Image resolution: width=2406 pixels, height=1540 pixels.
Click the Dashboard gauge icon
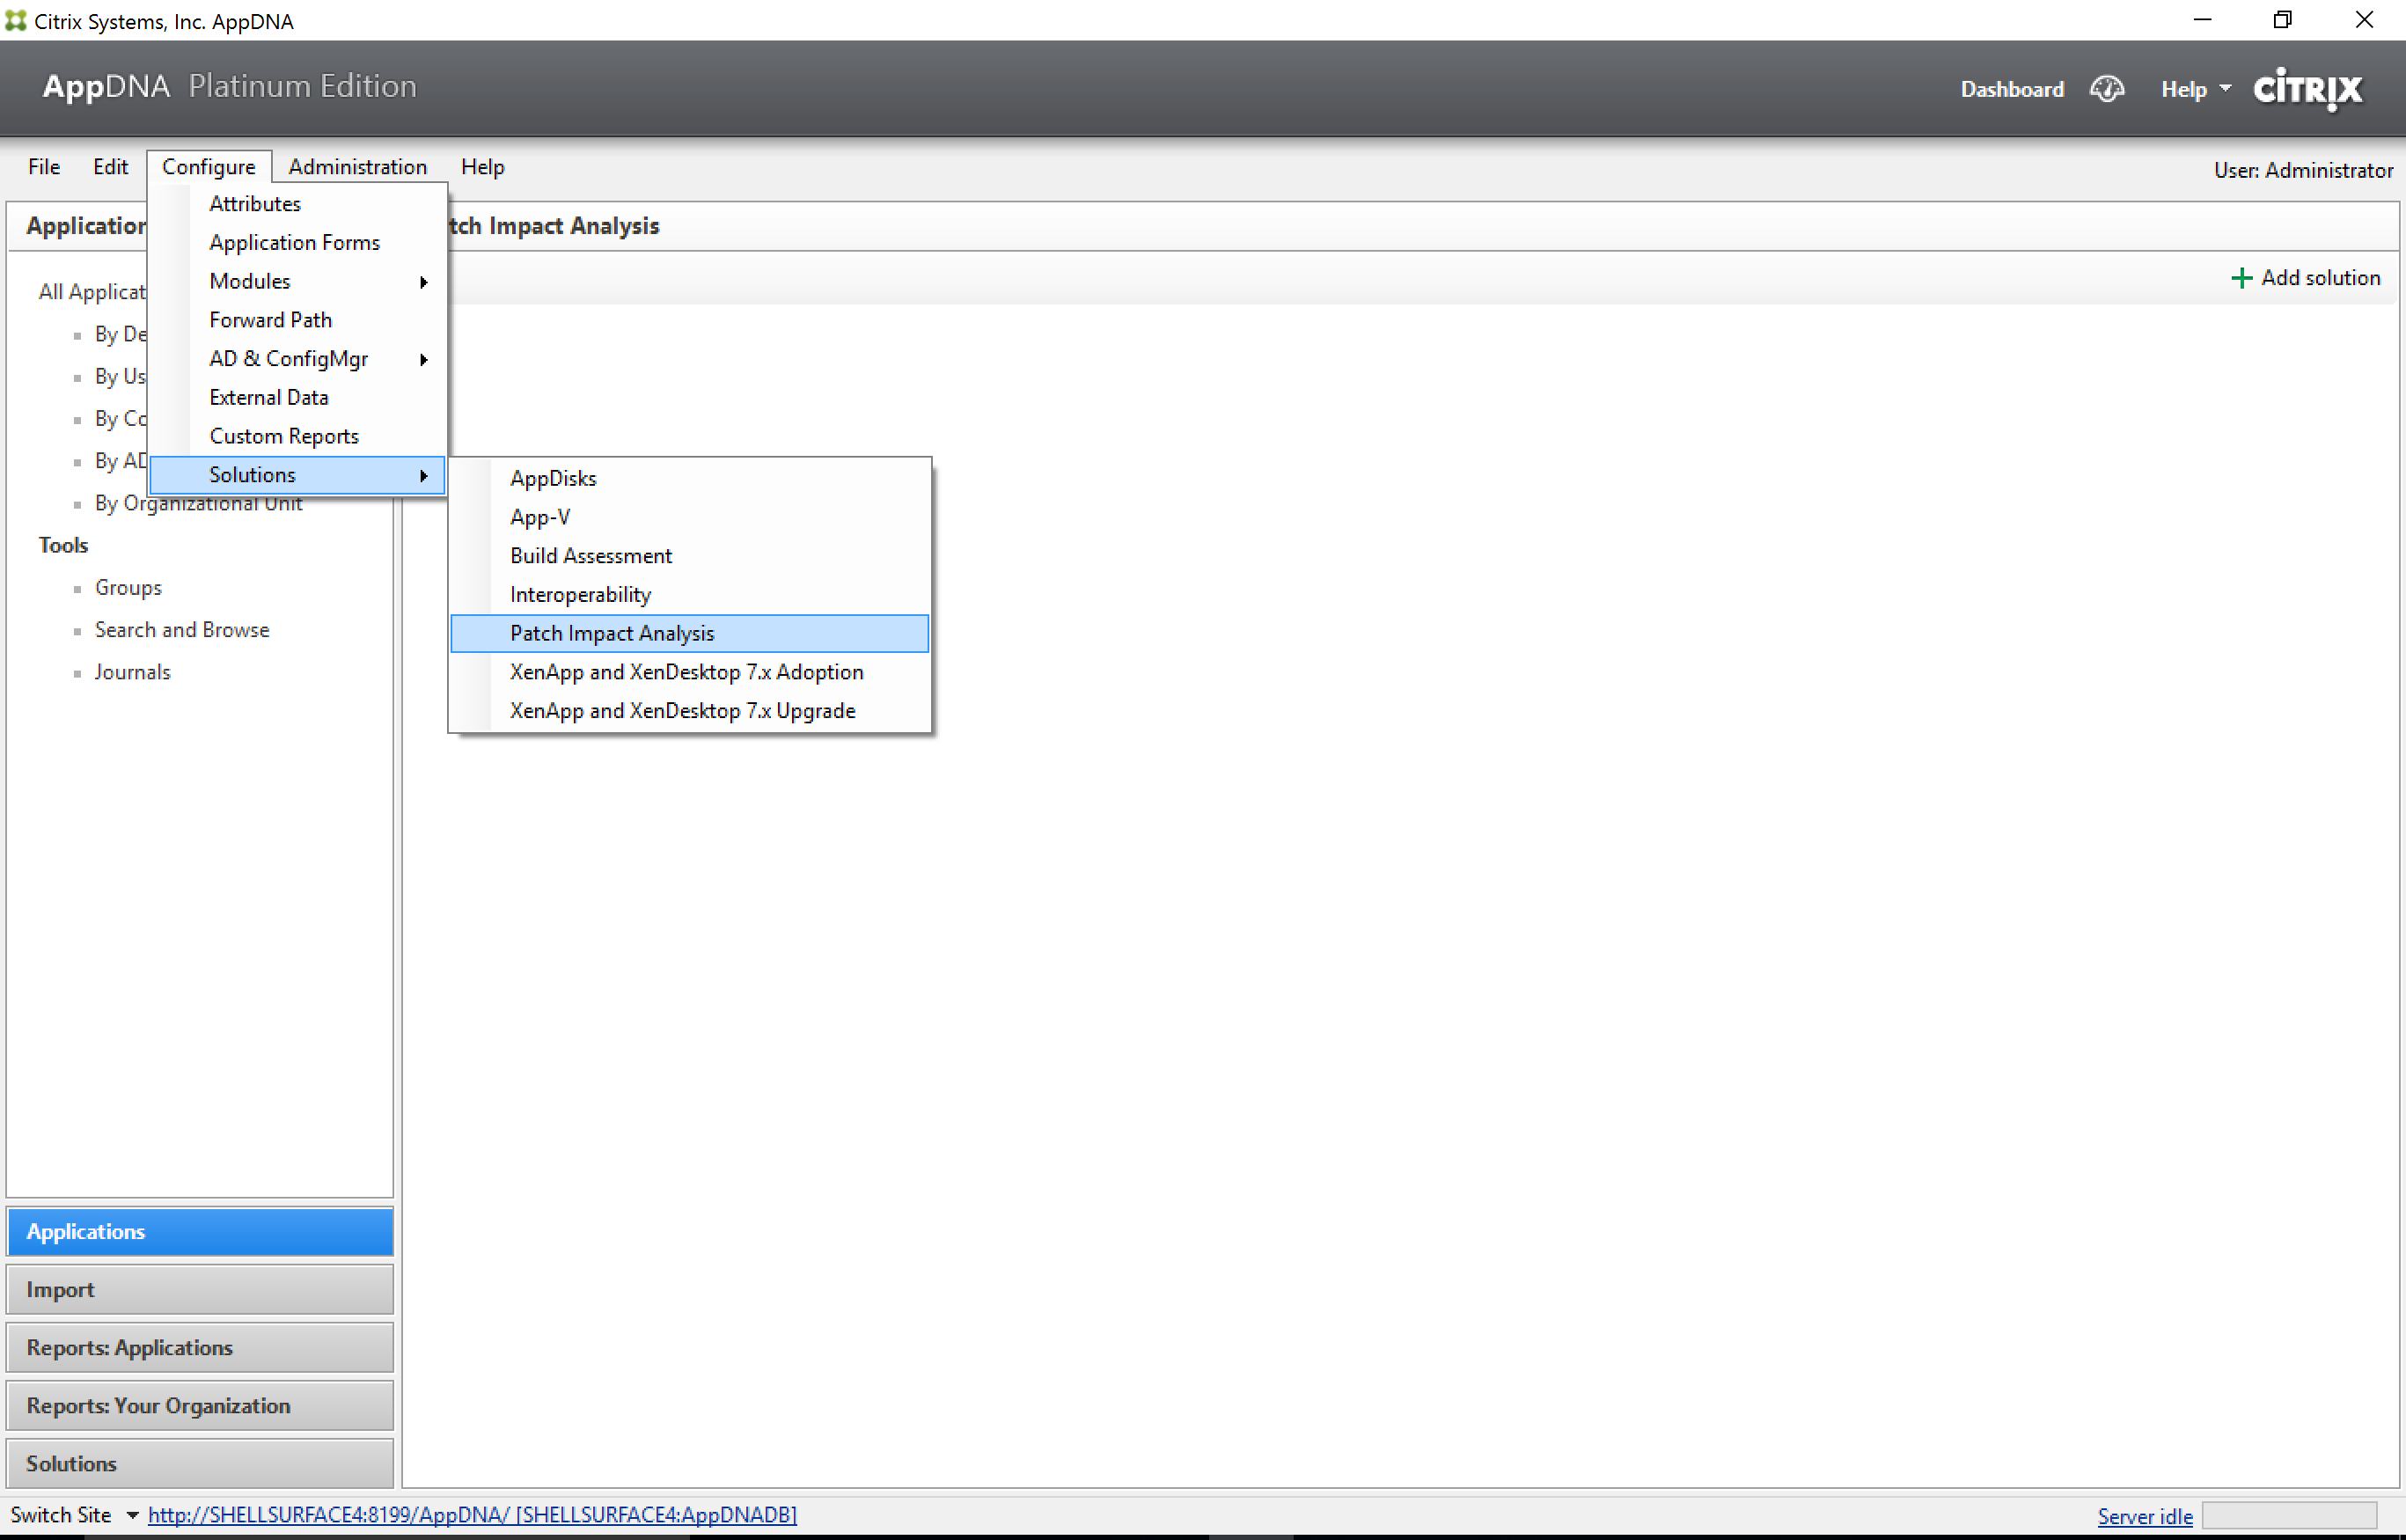click(x=2106, y=89)
